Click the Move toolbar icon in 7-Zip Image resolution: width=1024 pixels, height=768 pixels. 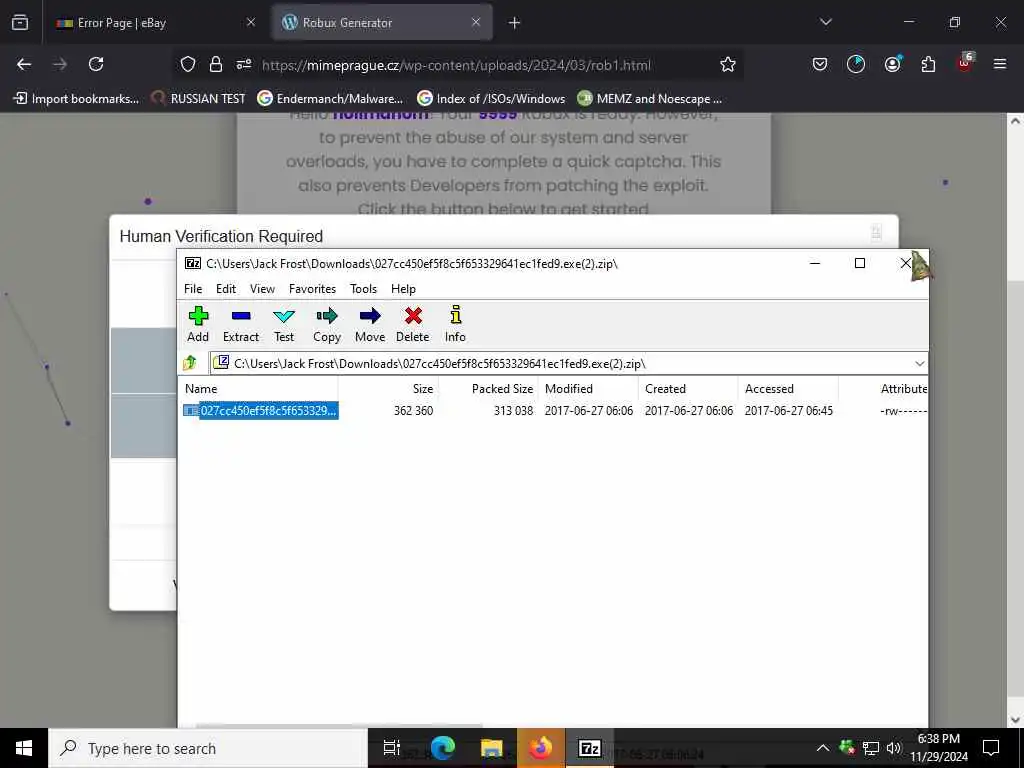pyautogui.click(x=370, y=324)
